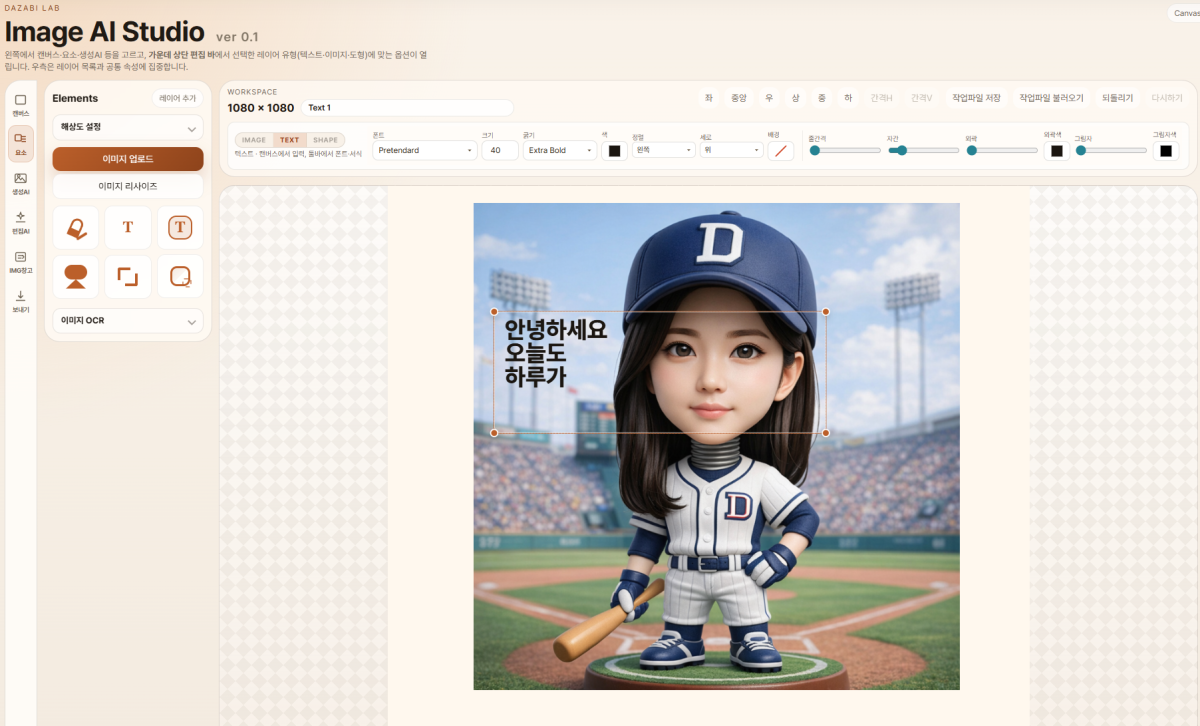Select the speech bubble shape tool

click(x=76, y=277)
